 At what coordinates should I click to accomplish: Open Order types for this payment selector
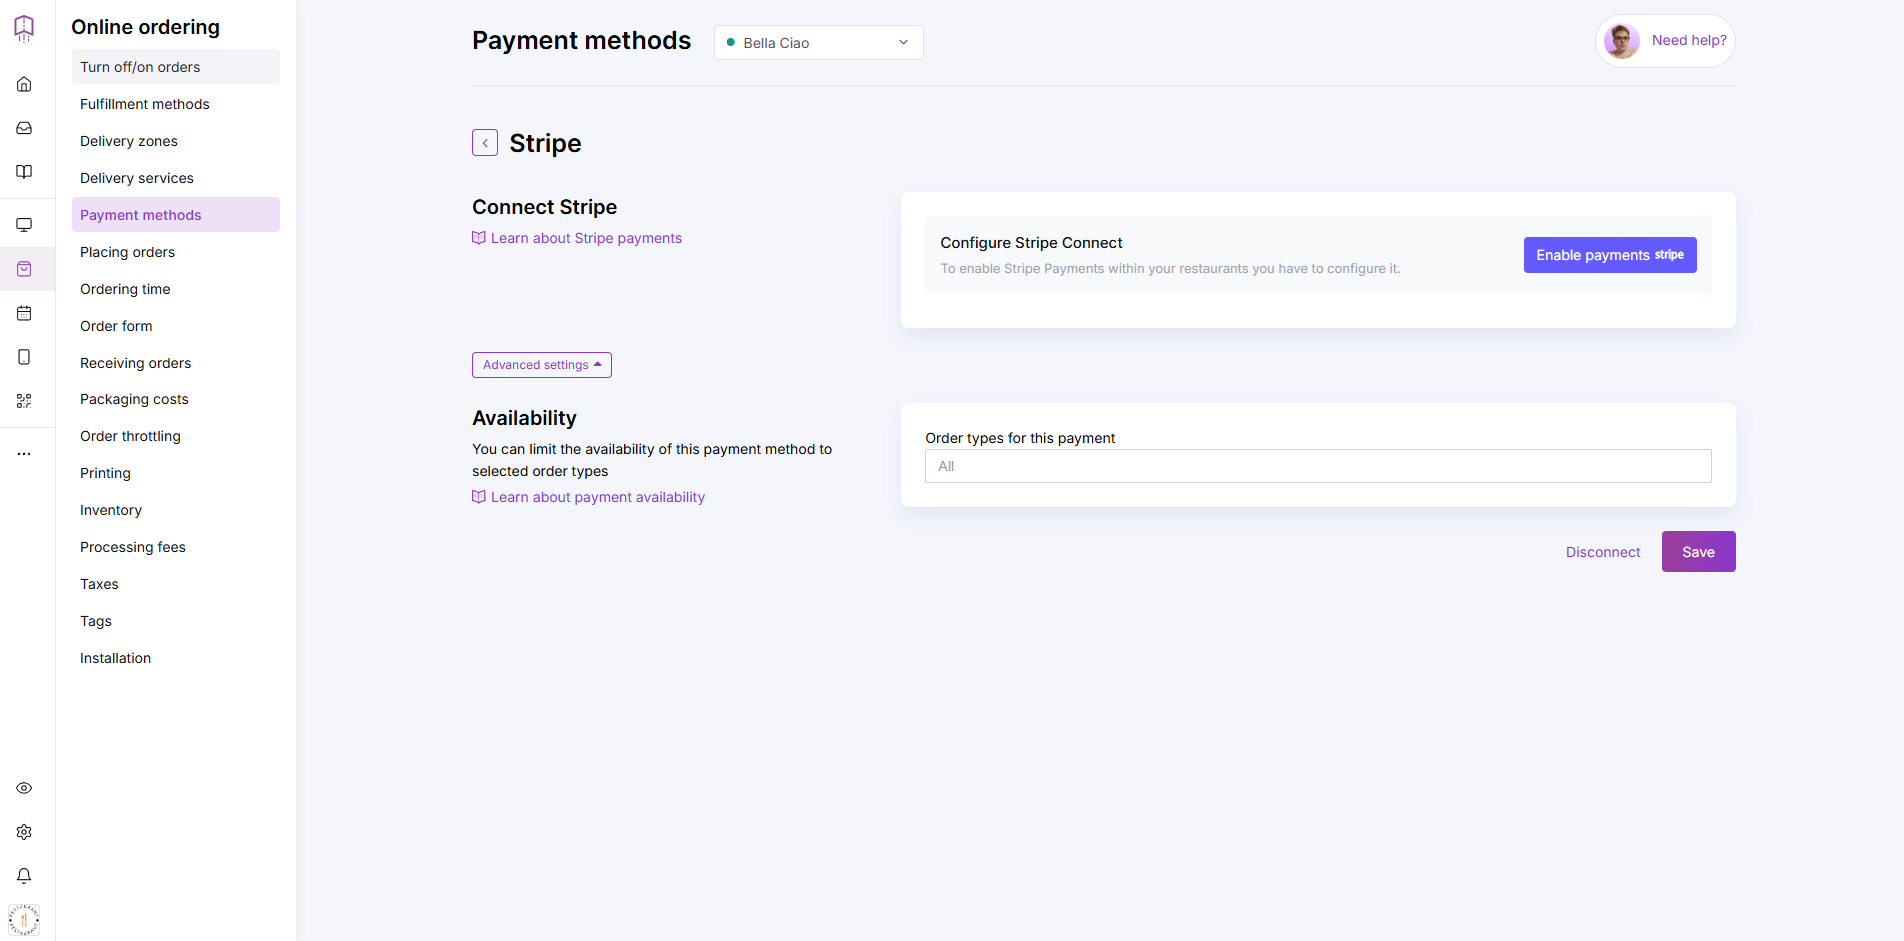[x=1318, y=466]
